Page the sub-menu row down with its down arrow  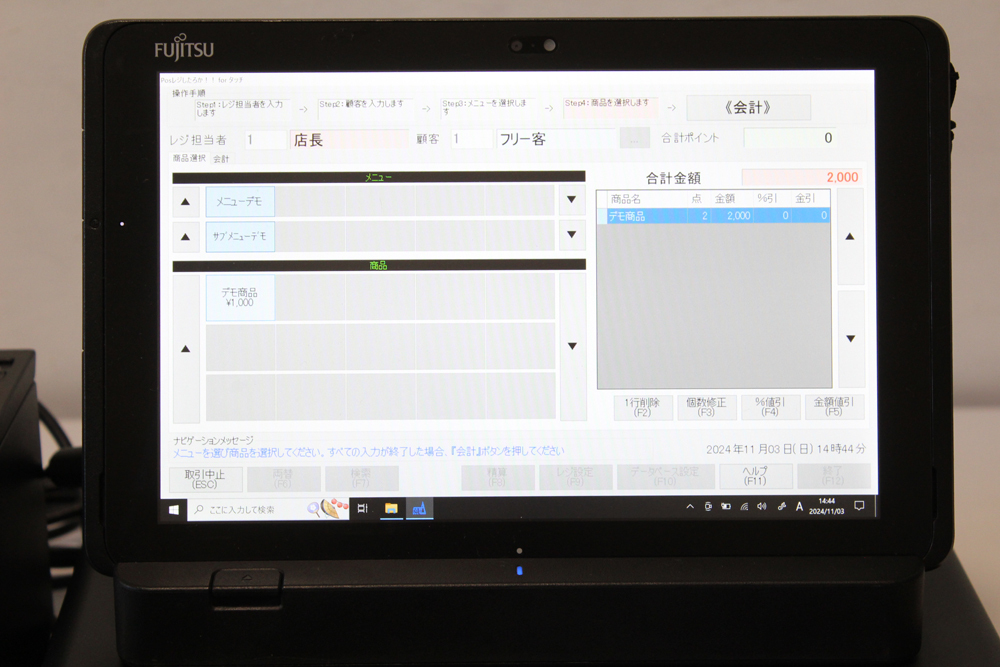[571, 235]
